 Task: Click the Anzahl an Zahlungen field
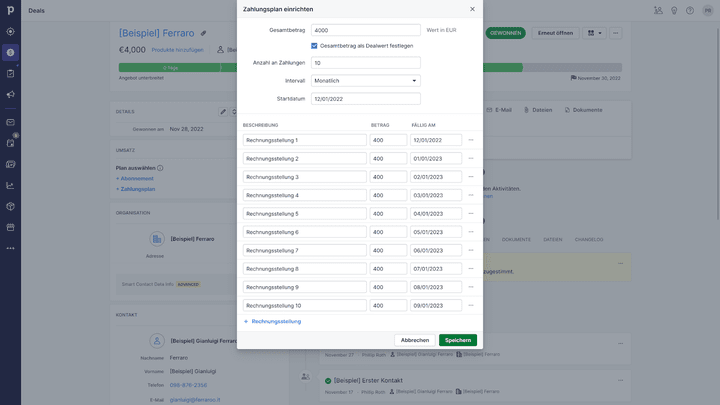(365, 63)
